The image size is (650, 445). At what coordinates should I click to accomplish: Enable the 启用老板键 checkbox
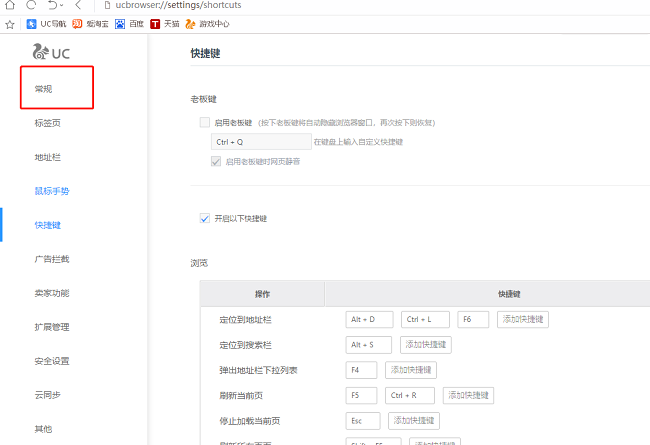[x=205, y=122]
